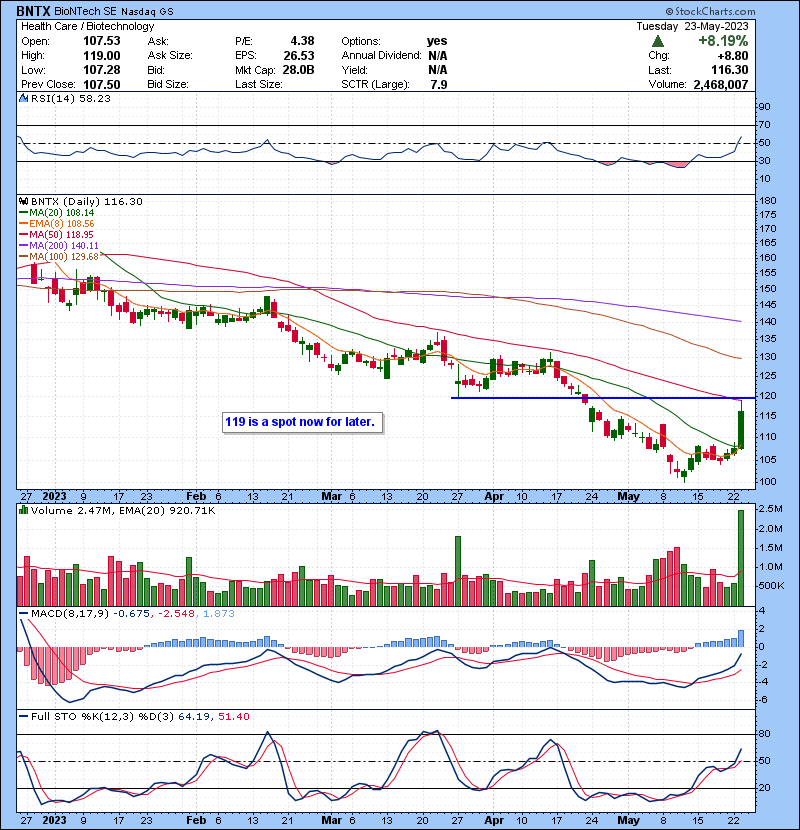The height and width of the screenshot is (830, 800).
Task: Click the Mkt Cap value 28.0B
Action: pyautogui.click(x=299, y=70)
